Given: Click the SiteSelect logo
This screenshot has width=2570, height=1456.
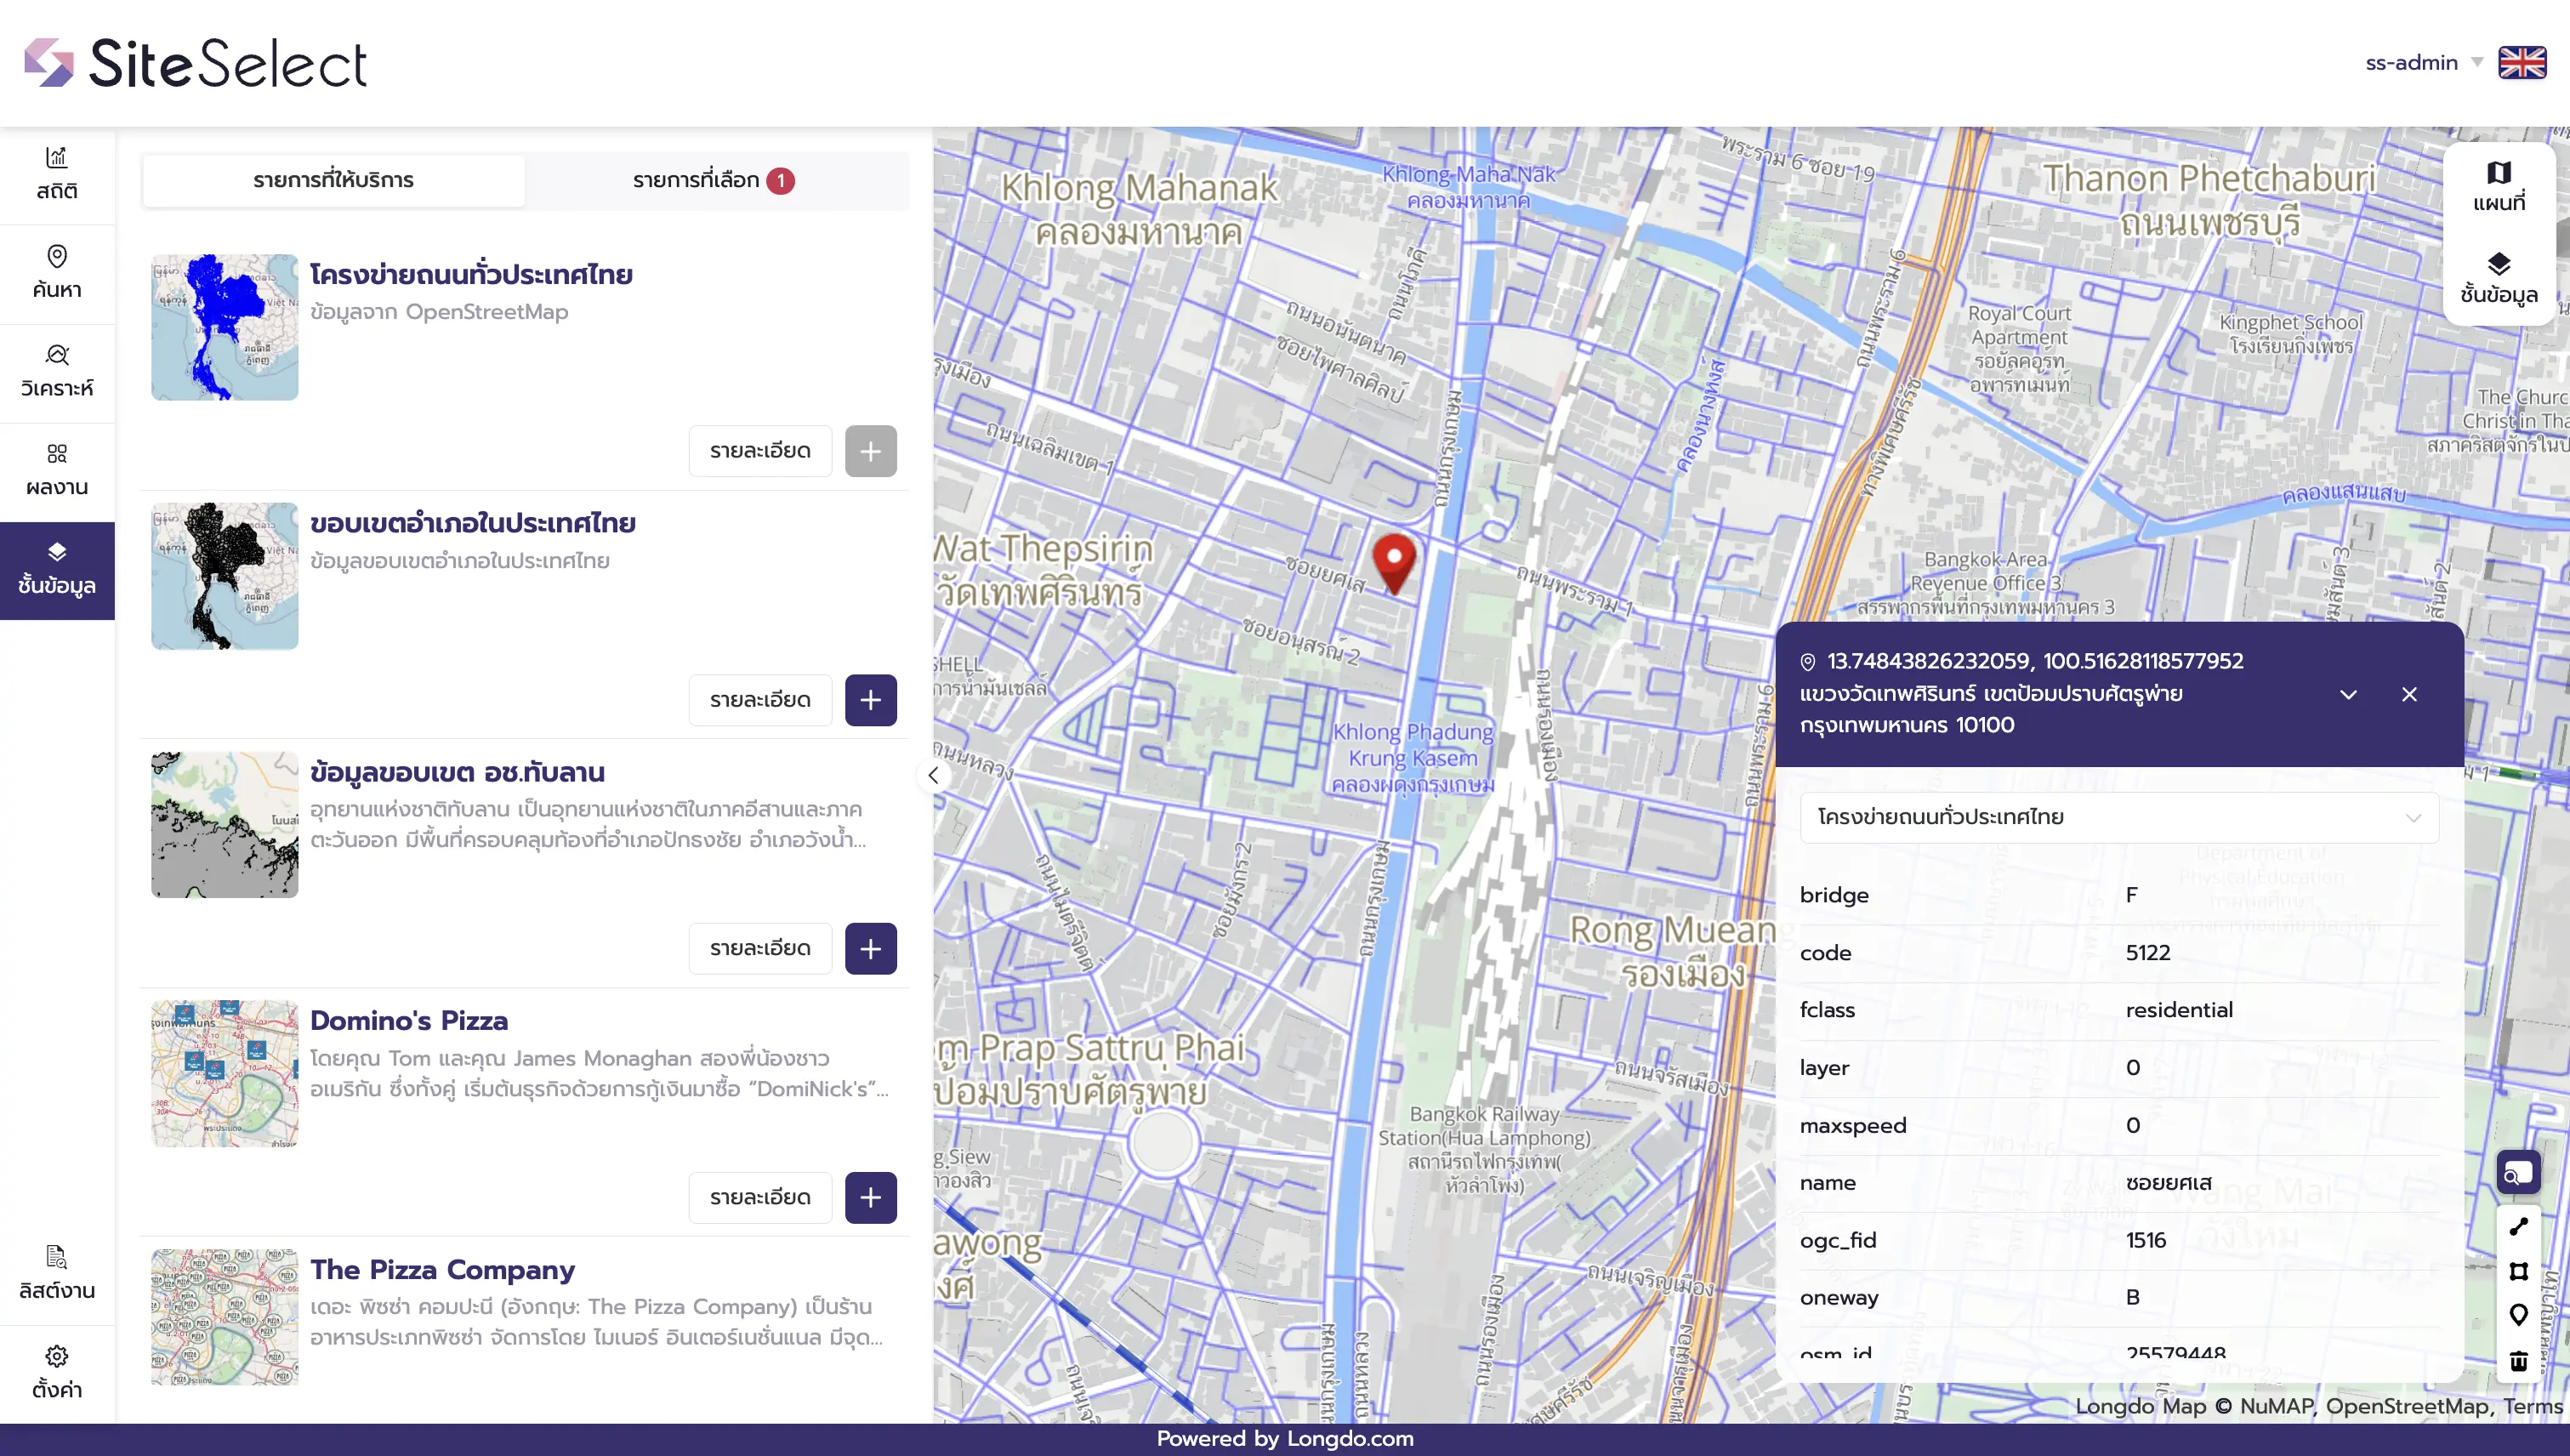Looking at the screenshot, I should pos(196,63).
